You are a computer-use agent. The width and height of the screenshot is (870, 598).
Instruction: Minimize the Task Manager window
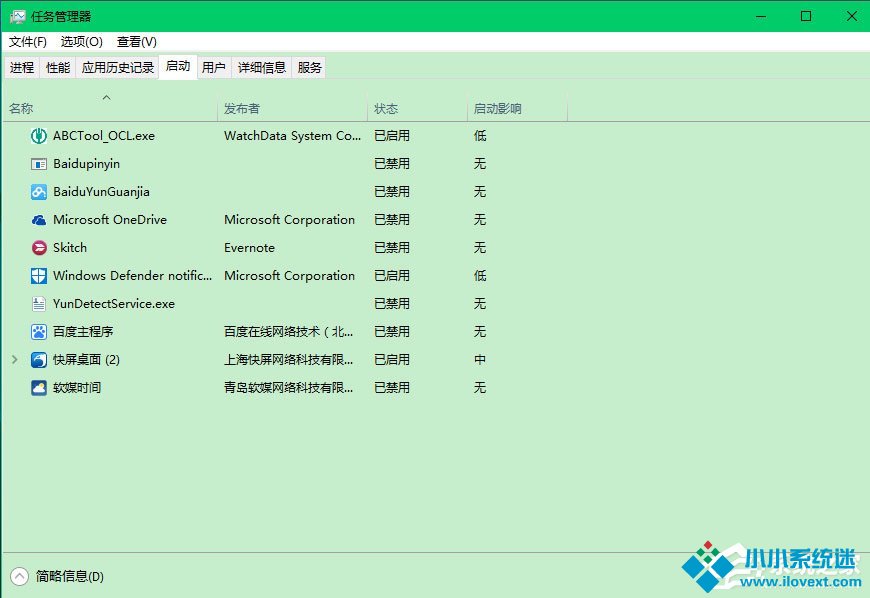tap(761, 16)
